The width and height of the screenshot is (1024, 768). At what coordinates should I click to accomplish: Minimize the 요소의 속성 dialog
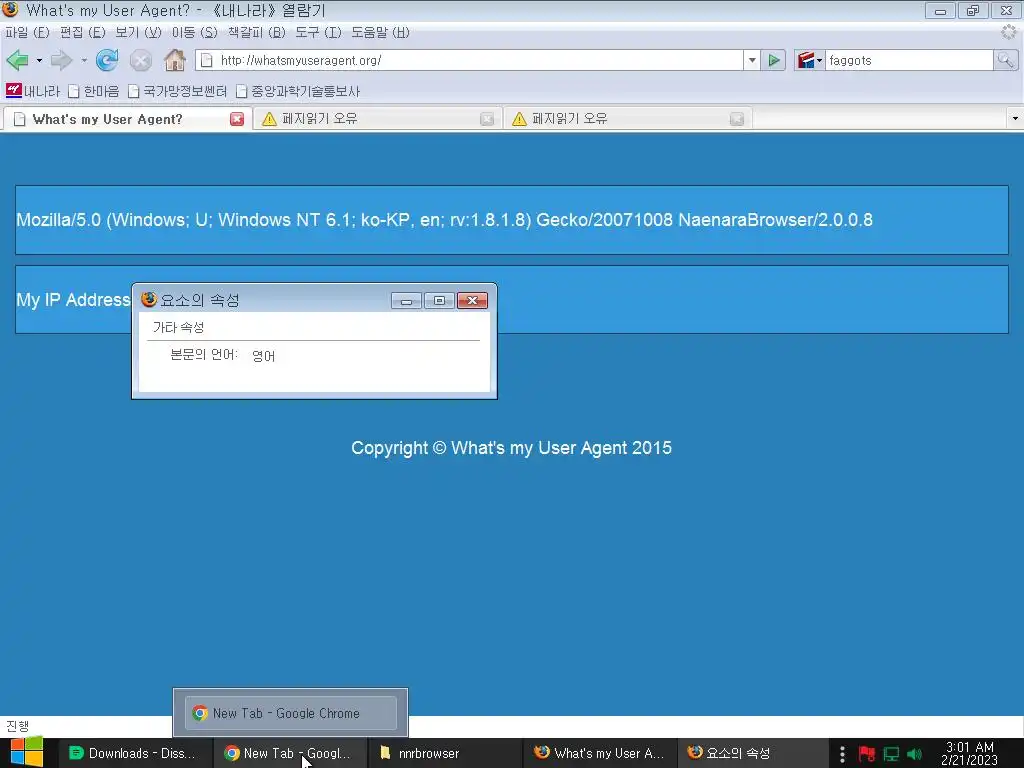click(x=406, y=300)
